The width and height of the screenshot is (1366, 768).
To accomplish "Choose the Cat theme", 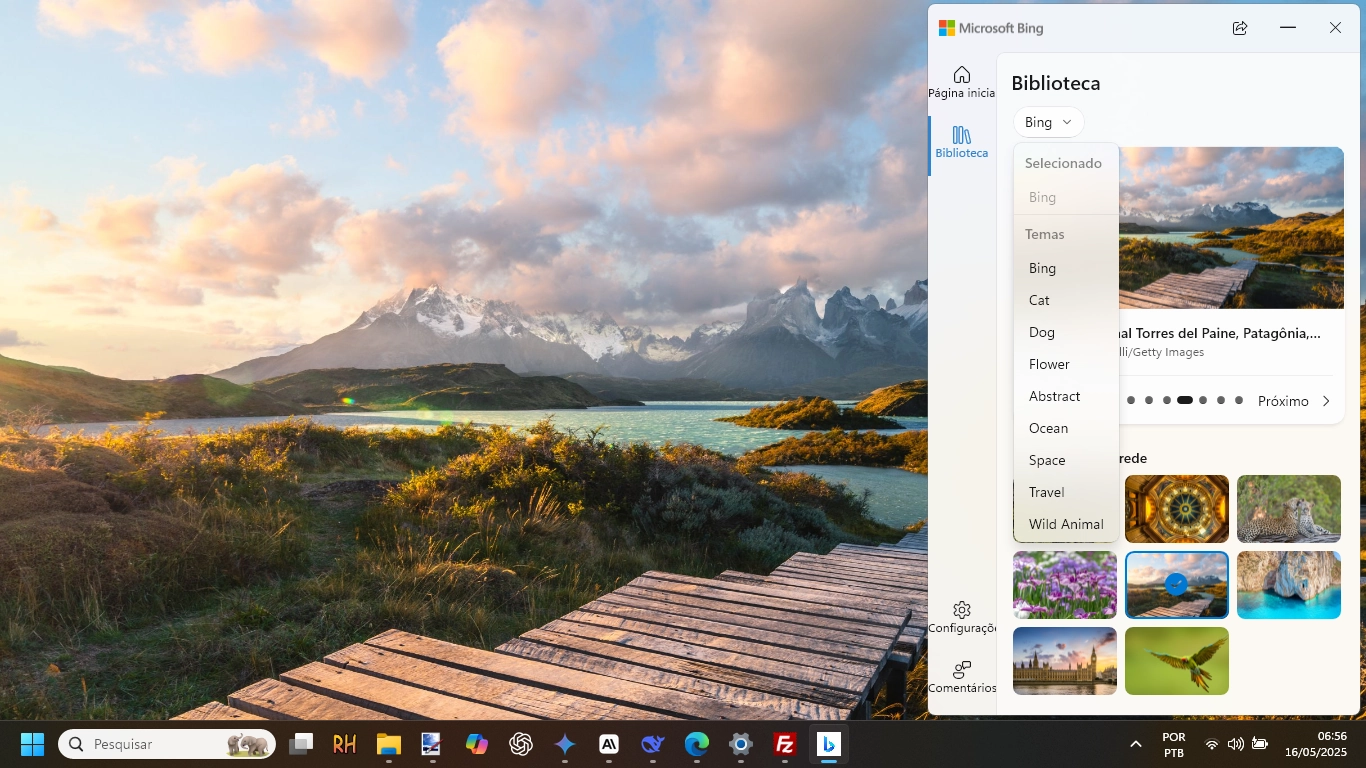I will (1066, 300).
